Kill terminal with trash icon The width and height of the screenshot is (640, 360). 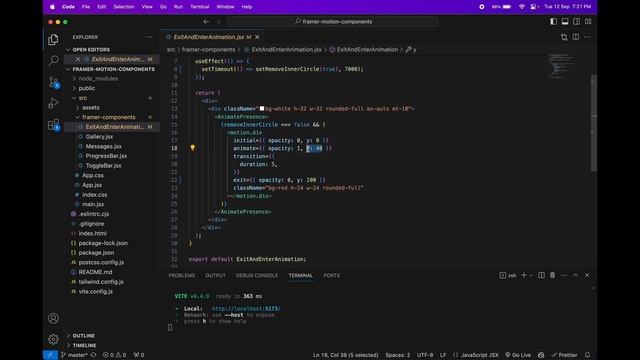[553, 276]
